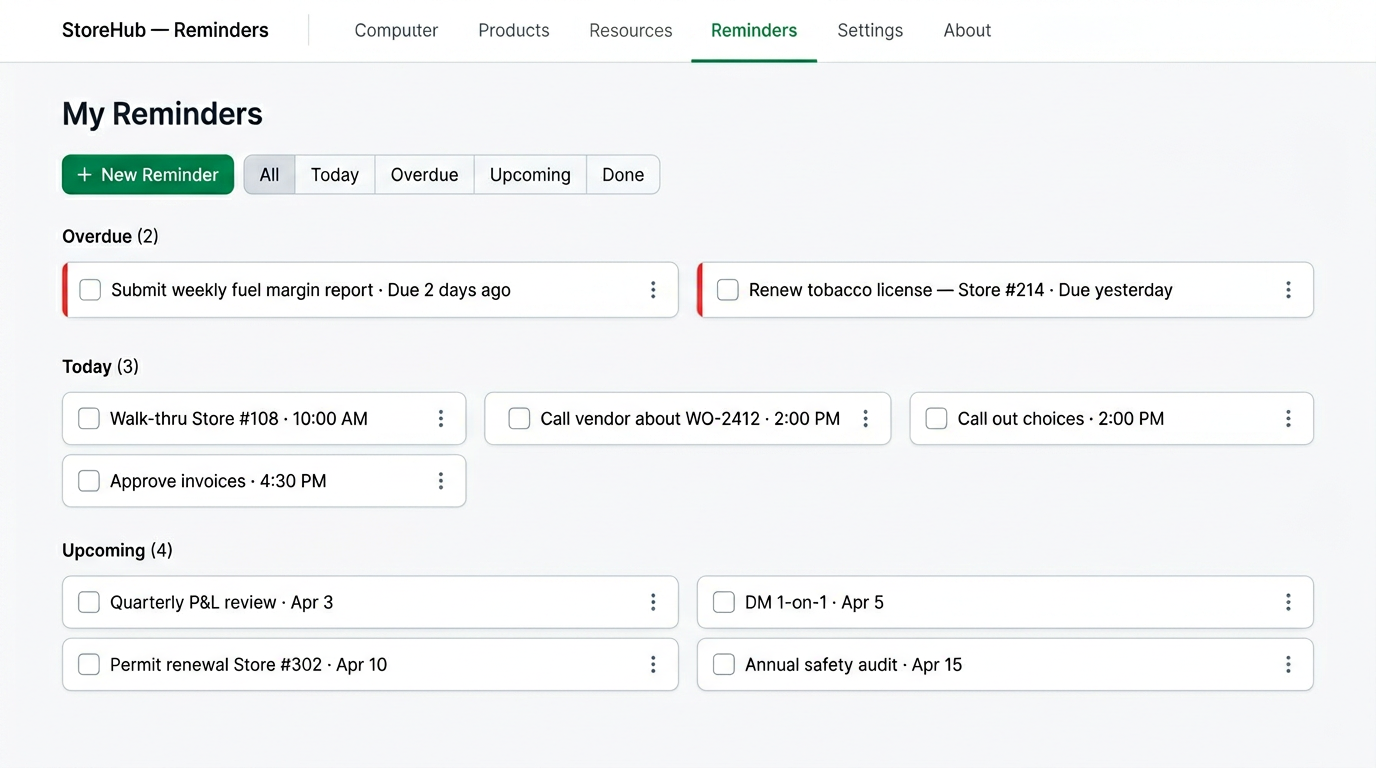1376x768 pixels.
Task: Click the Today (3) section heading
Action: (100, 366)
